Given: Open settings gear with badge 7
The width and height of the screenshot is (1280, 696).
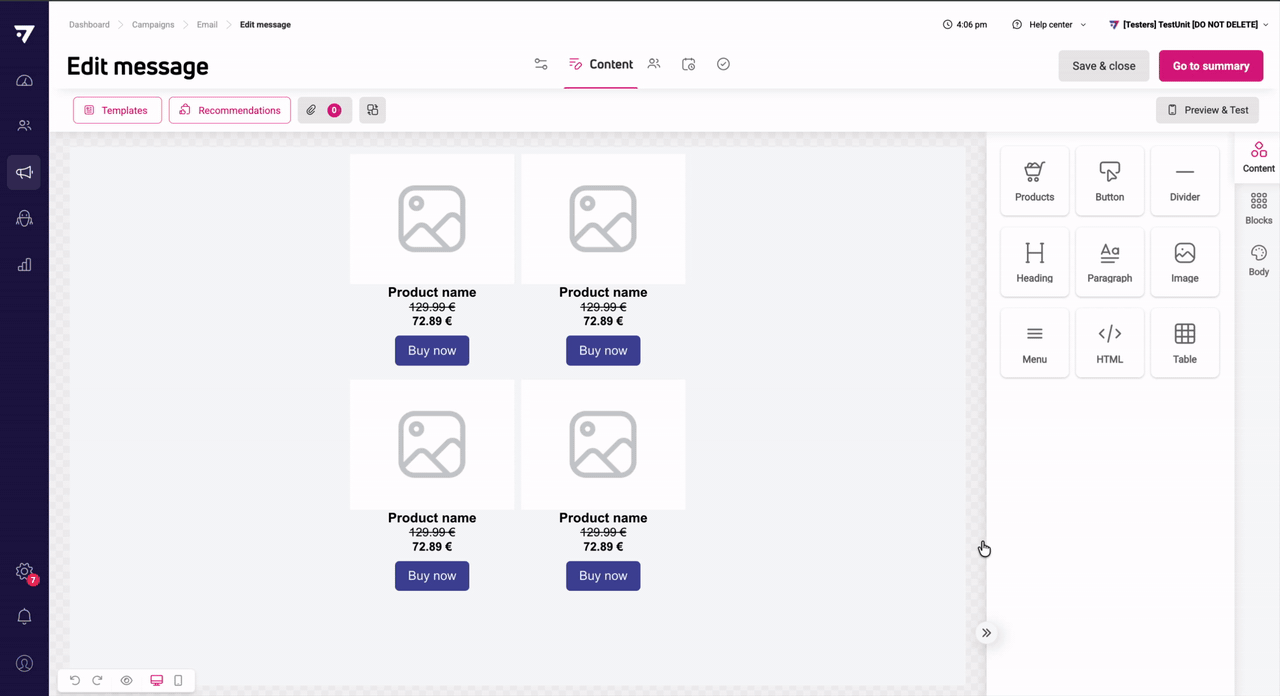Looking at the screenshot, I should [25, 572].
